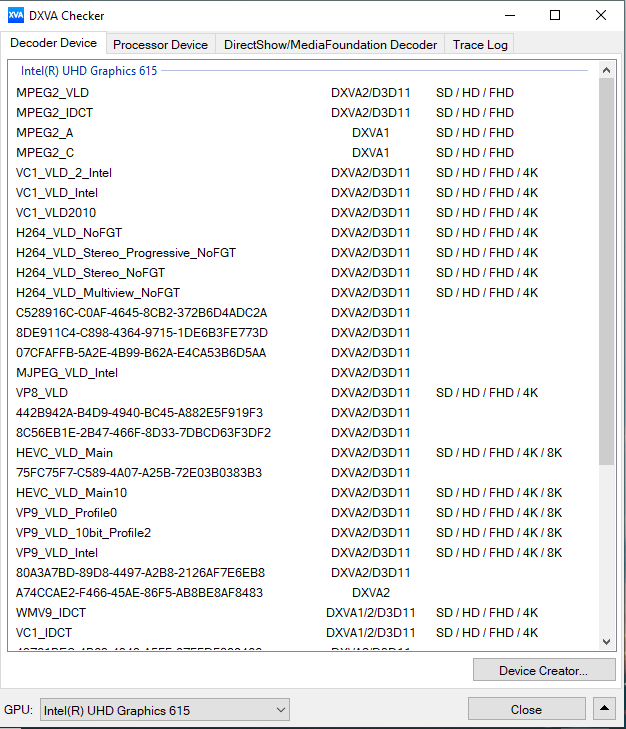Viewport: 626px width, 729px height.
Task: Select the 75FC75F7-C589 GUID entry
Action: tap(302, 472)
